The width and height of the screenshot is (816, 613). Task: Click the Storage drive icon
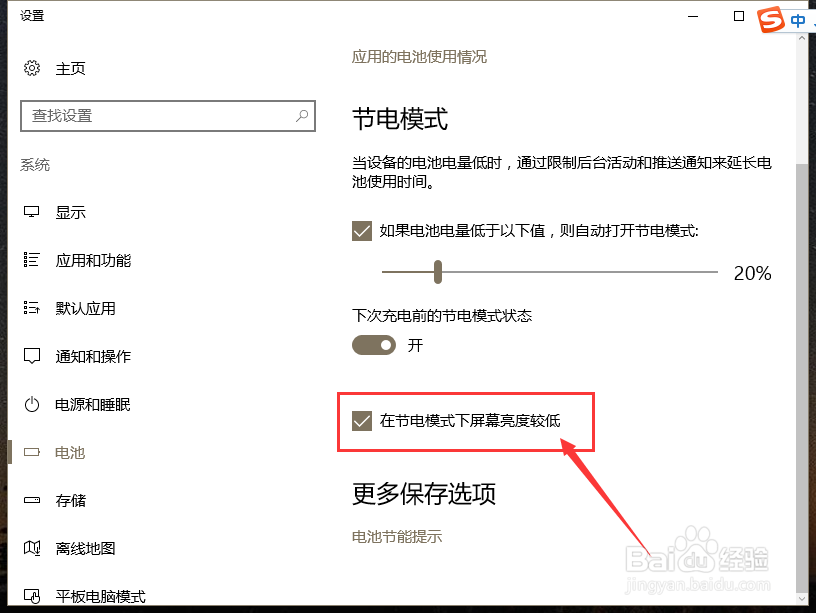click(x=32, y=500)
